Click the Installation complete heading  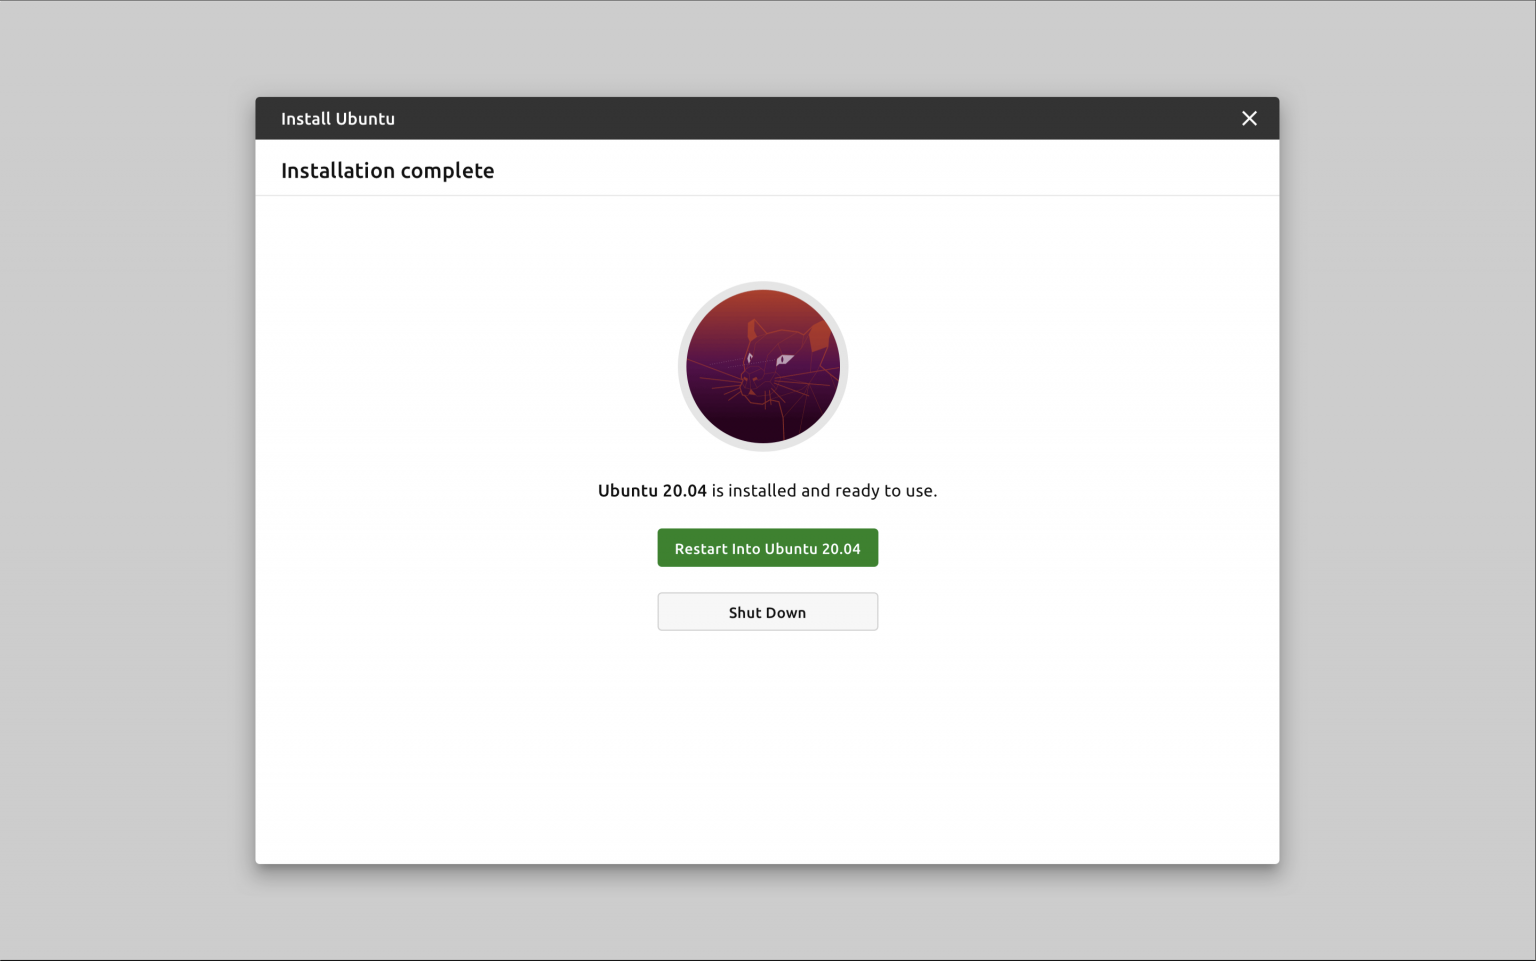coord(387,171)
